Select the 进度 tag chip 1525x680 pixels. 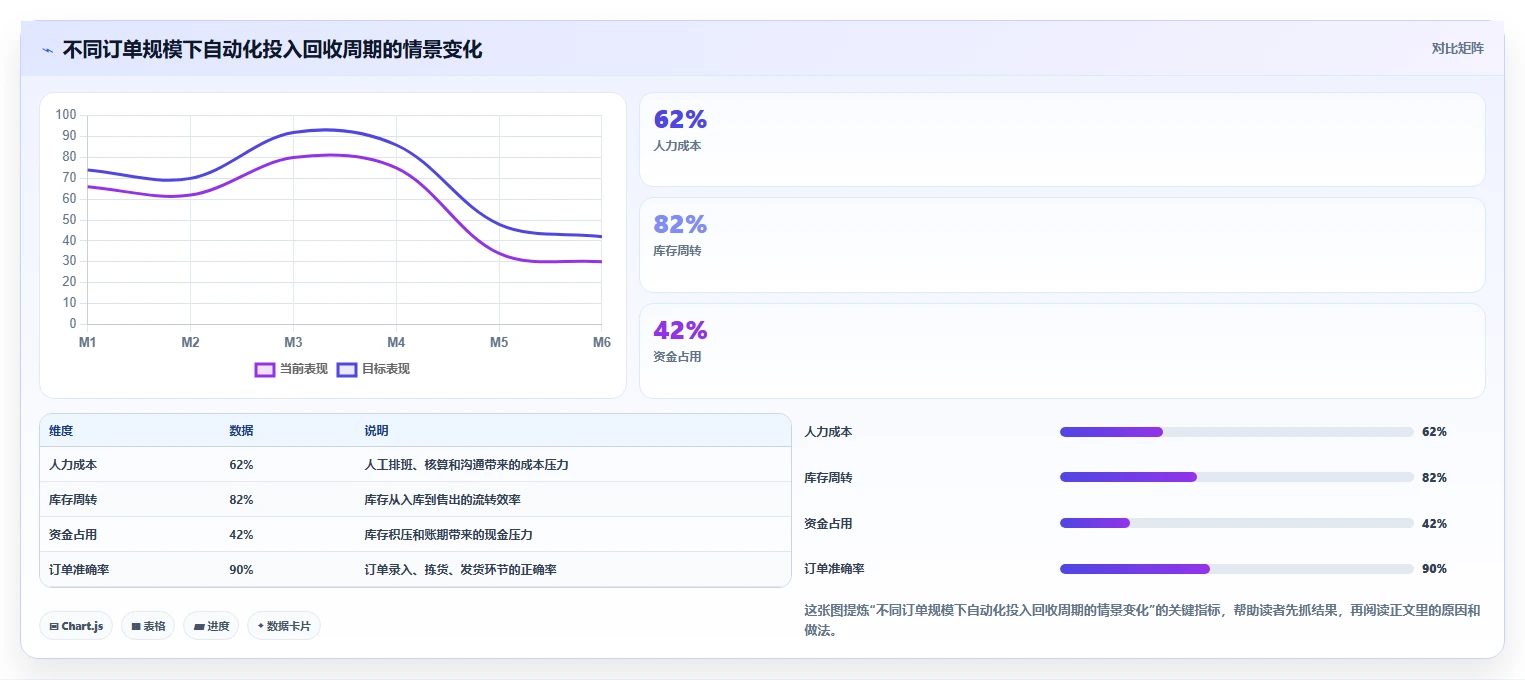click(x=211, y=626)
